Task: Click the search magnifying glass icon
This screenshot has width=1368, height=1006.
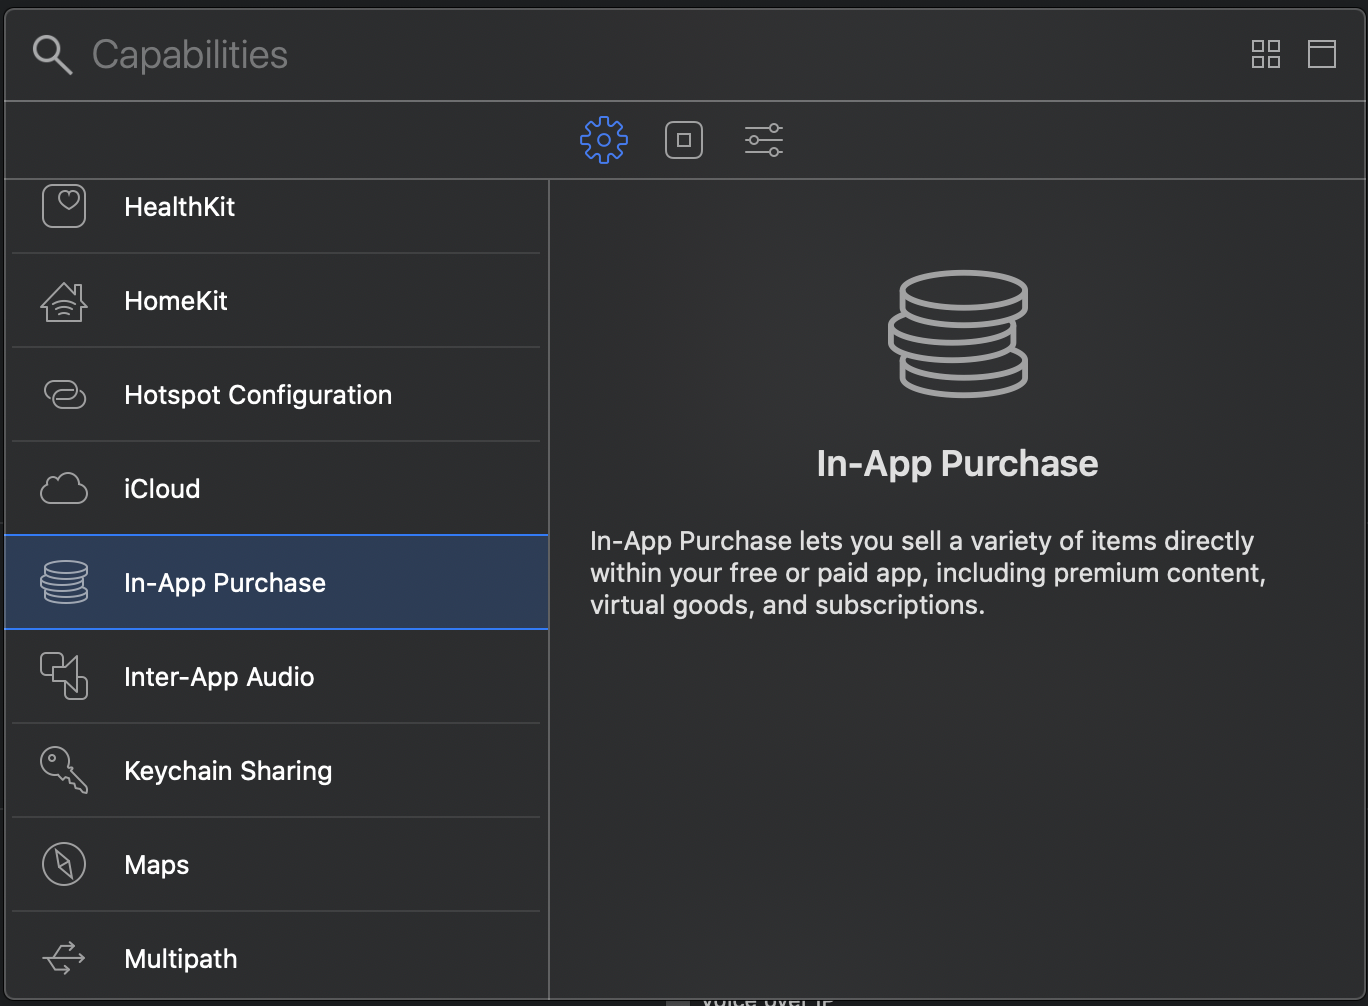Action: [x=52, y=55]
